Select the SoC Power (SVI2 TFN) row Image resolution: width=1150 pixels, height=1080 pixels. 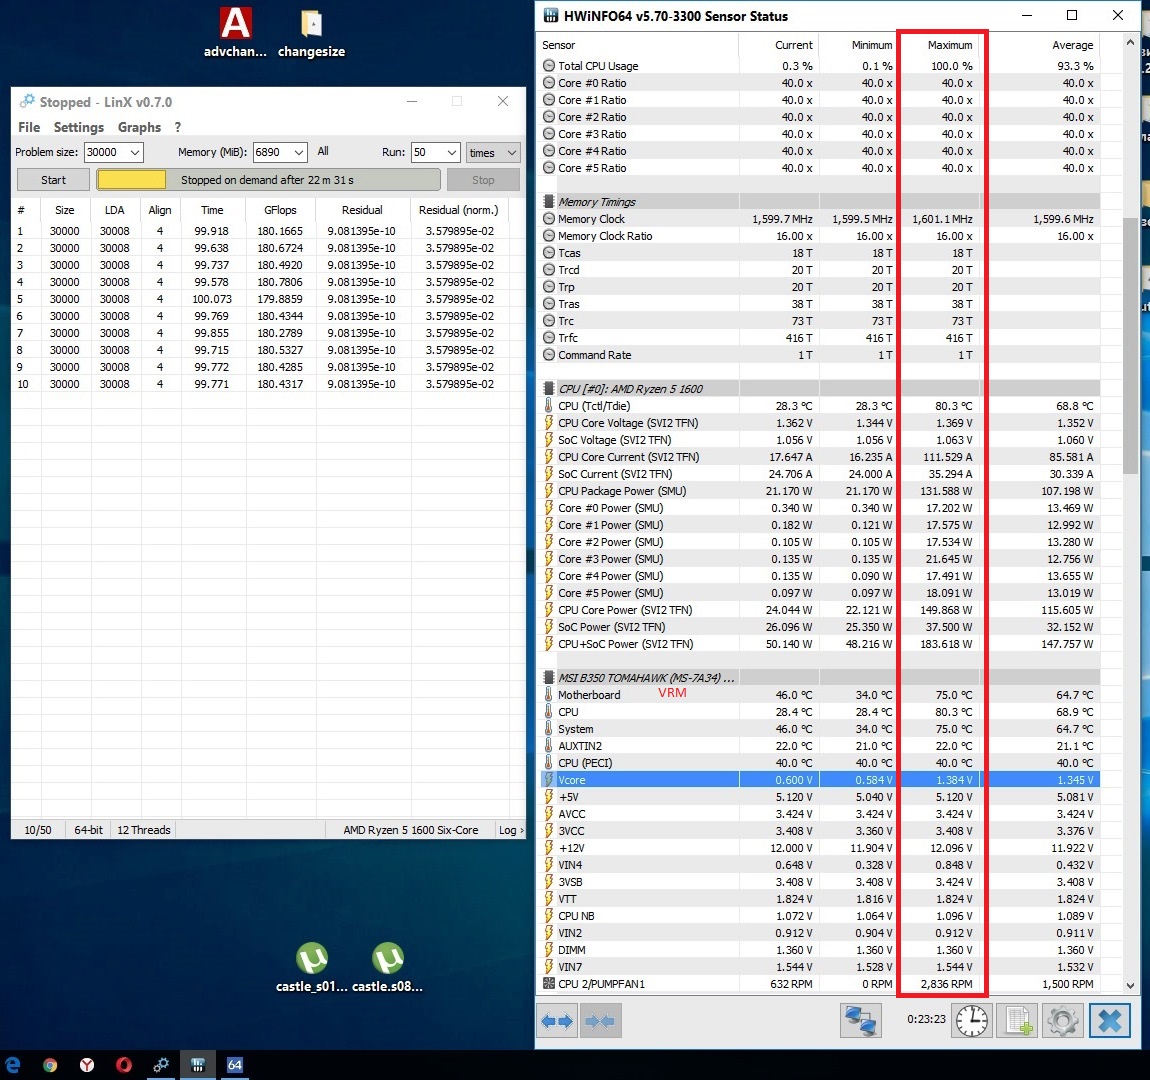(x=820, y=627)
